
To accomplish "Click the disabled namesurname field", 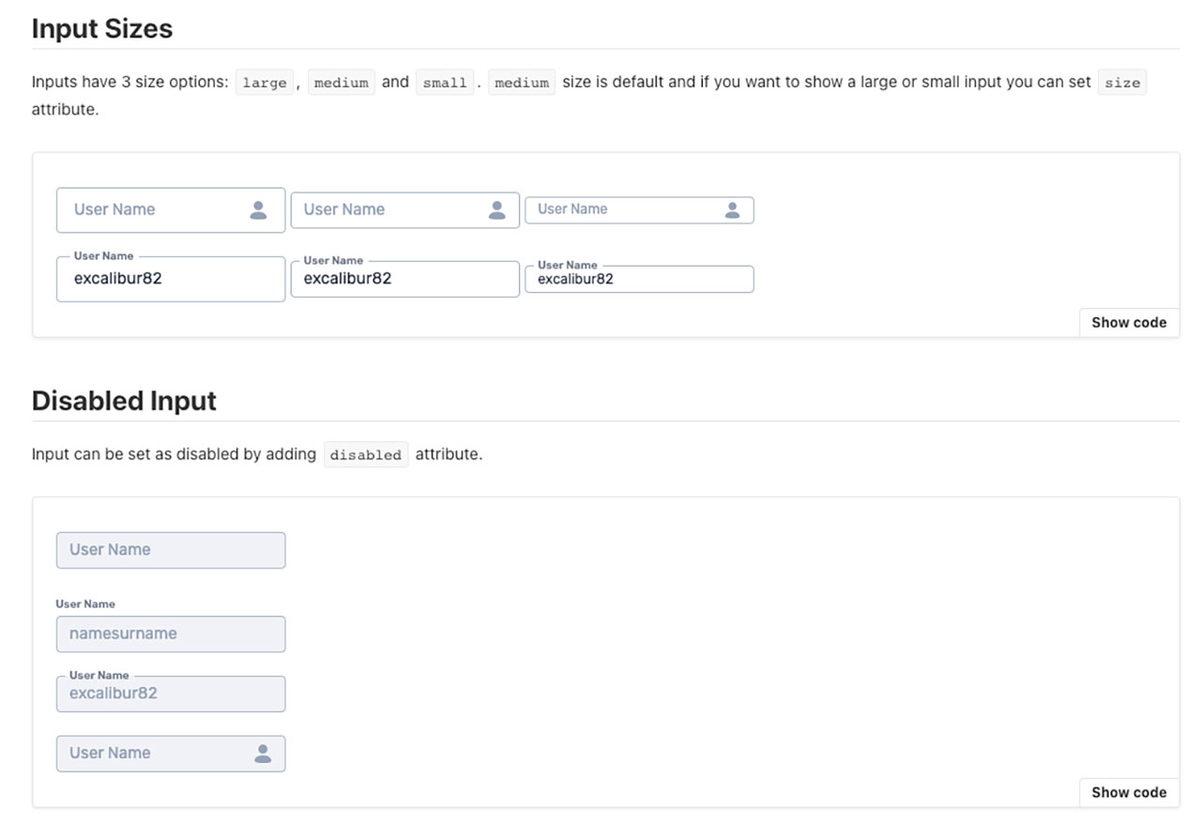I will (x=170, y=634).
